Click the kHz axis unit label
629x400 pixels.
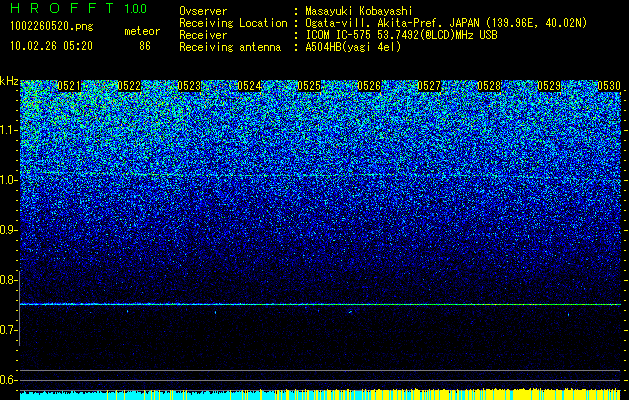9,81
